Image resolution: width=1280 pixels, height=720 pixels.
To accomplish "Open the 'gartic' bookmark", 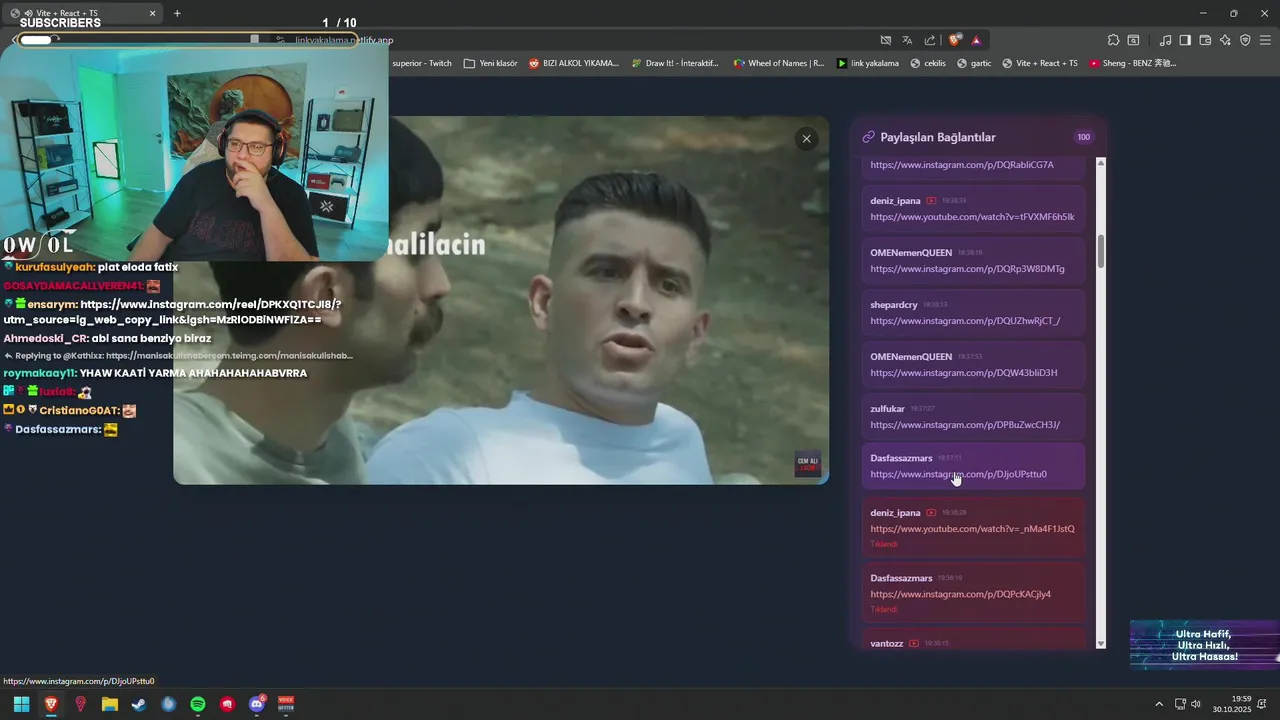I will [974, 63].
